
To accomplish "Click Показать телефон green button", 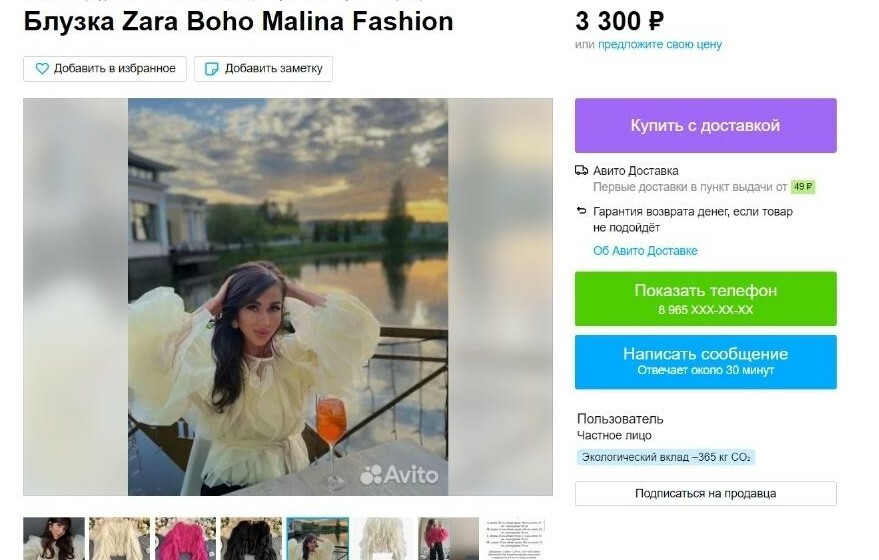I will [706, 299].
